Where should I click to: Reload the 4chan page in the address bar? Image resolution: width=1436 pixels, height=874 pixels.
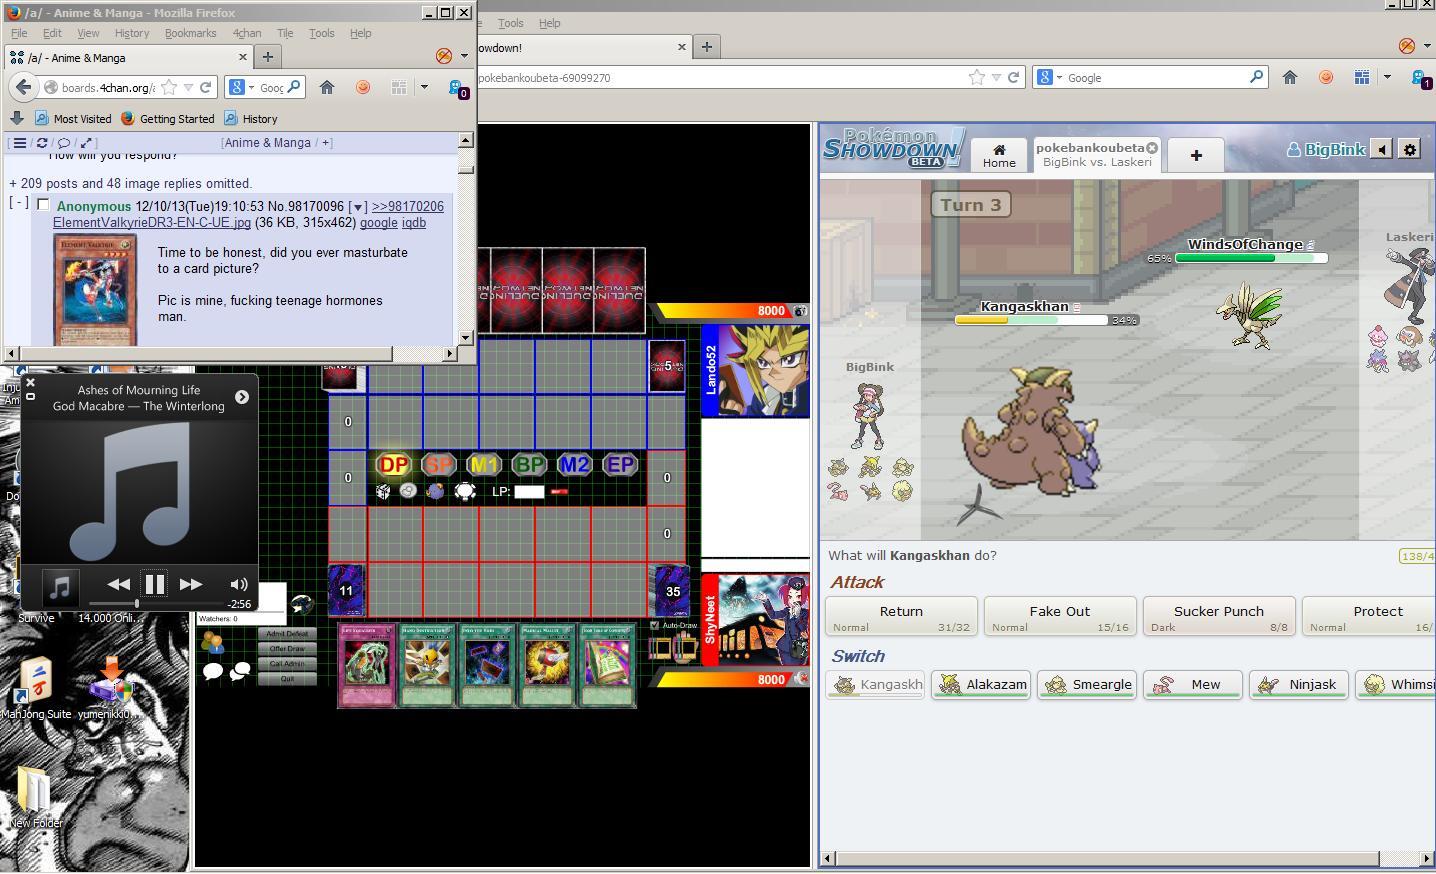[x=205, y=87]
